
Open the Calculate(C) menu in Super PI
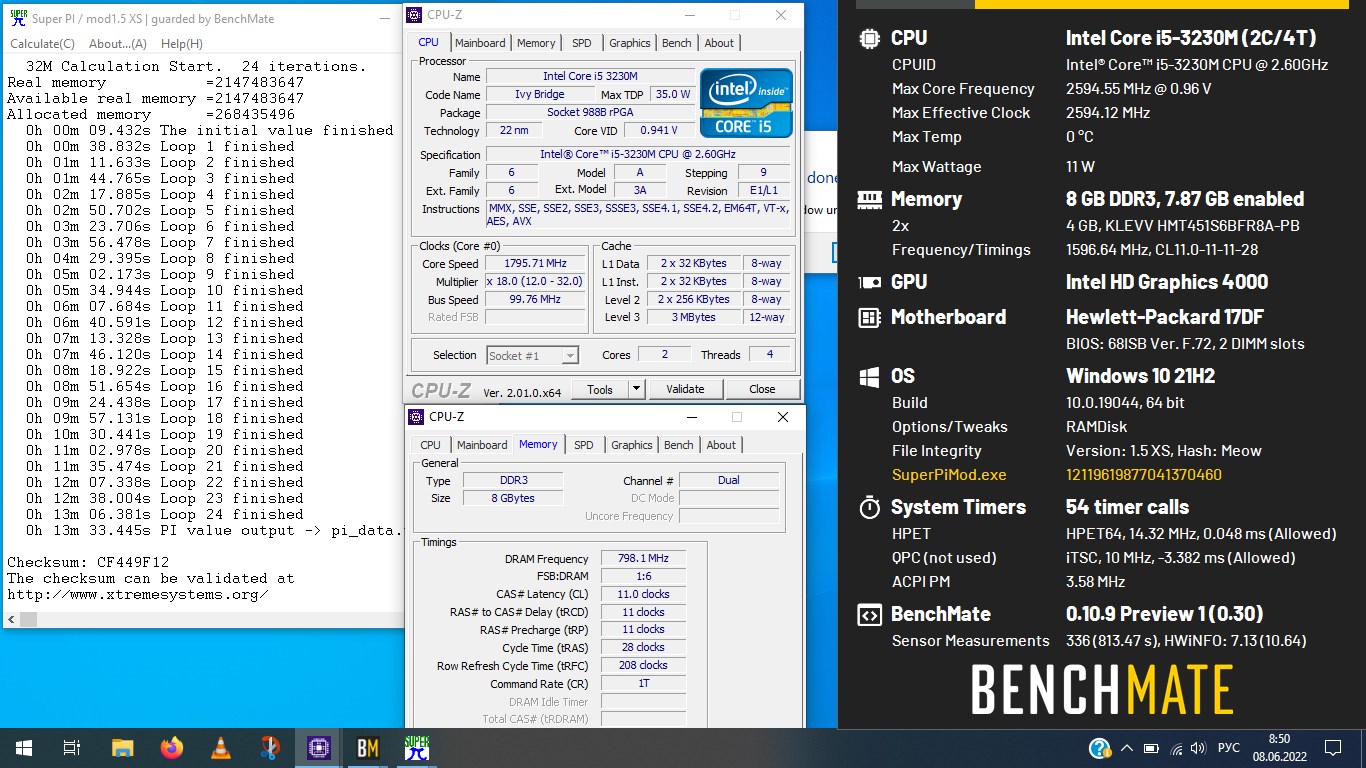pos(42,44)
